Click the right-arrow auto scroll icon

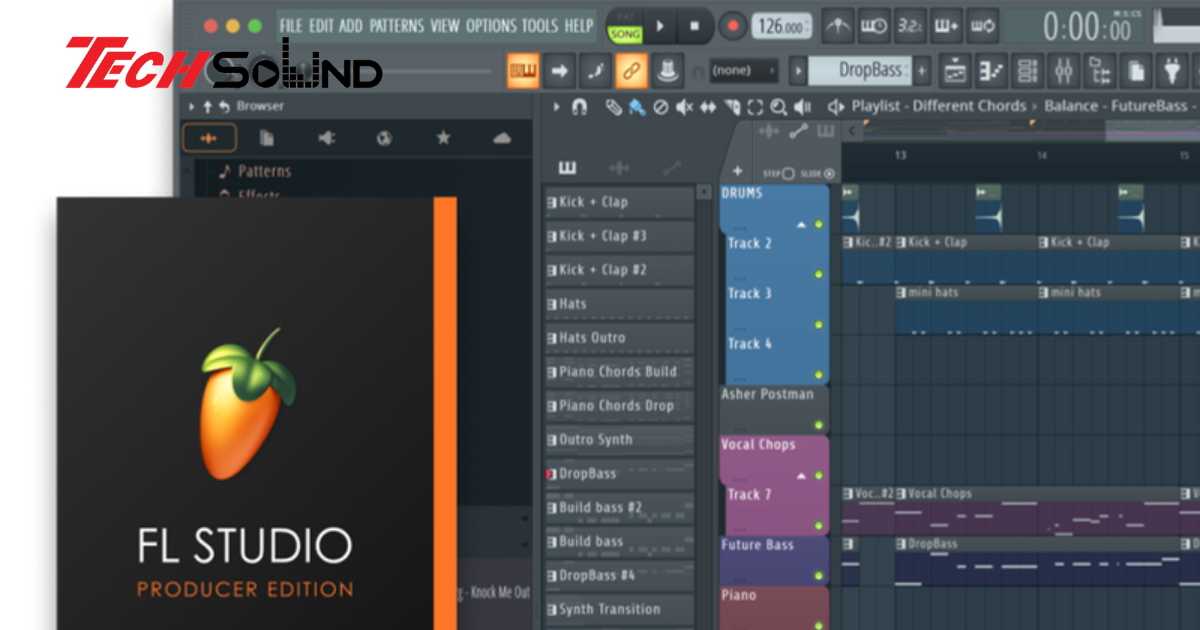[559, 71]
